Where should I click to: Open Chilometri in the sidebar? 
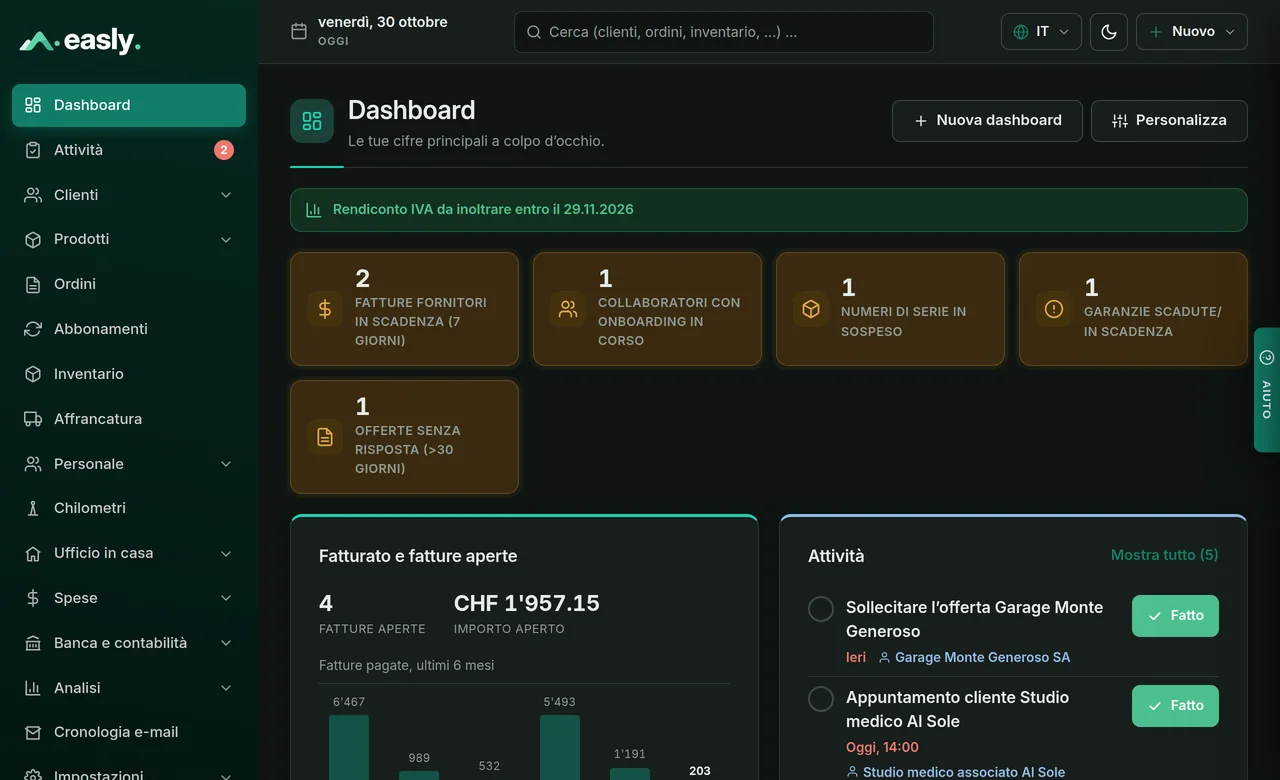129,508
